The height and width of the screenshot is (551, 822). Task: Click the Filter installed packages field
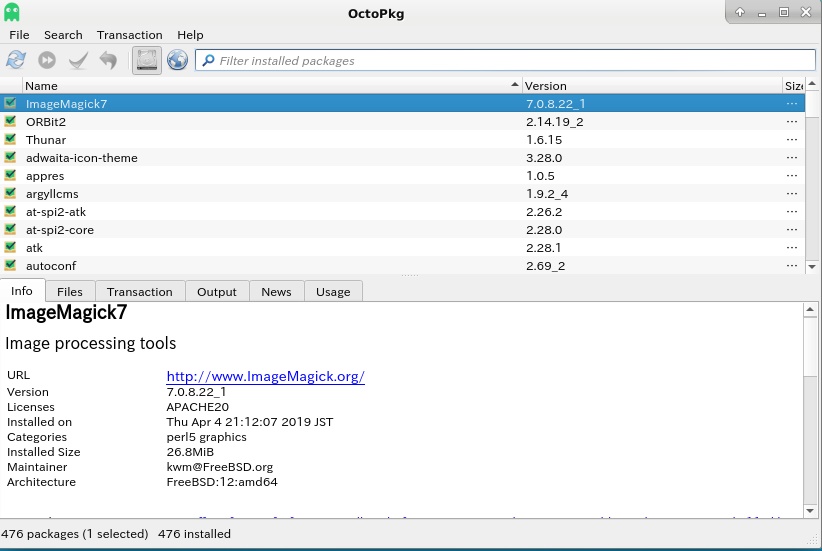505,60
